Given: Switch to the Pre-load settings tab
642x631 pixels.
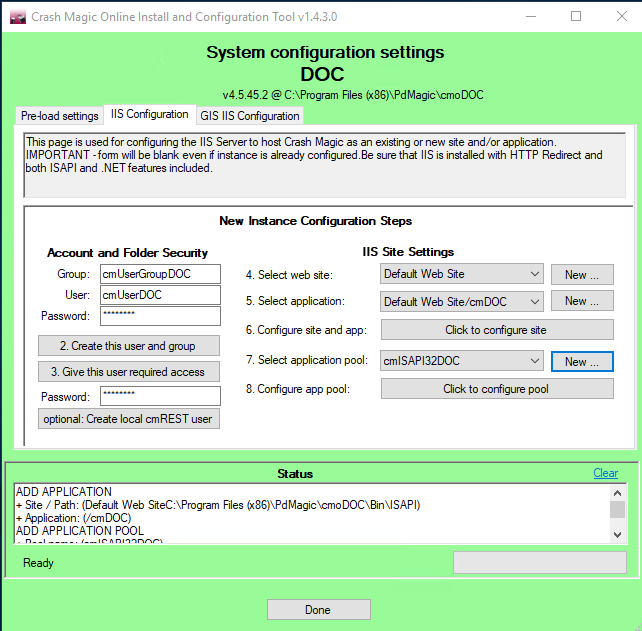Looking at the screenshot, I should [60, 116].
